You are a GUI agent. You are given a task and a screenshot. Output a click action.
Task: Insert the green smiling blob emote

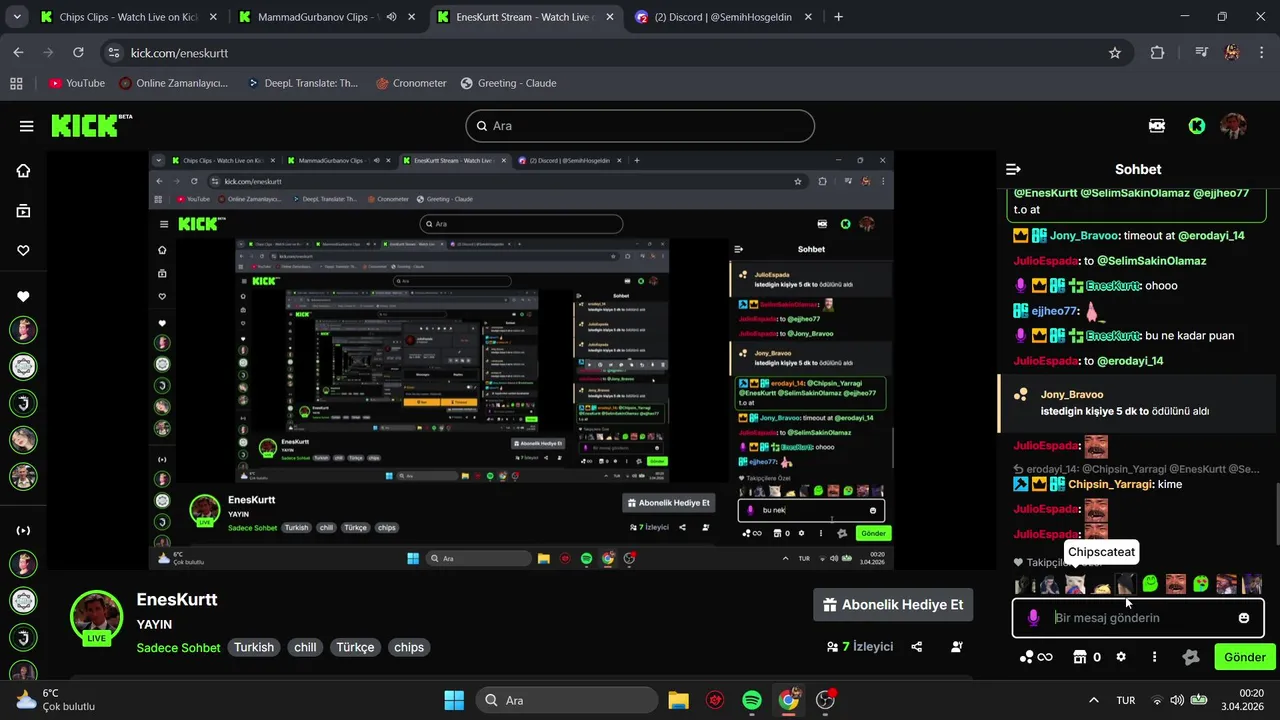pyautogui.click(x=1150, y=584)
